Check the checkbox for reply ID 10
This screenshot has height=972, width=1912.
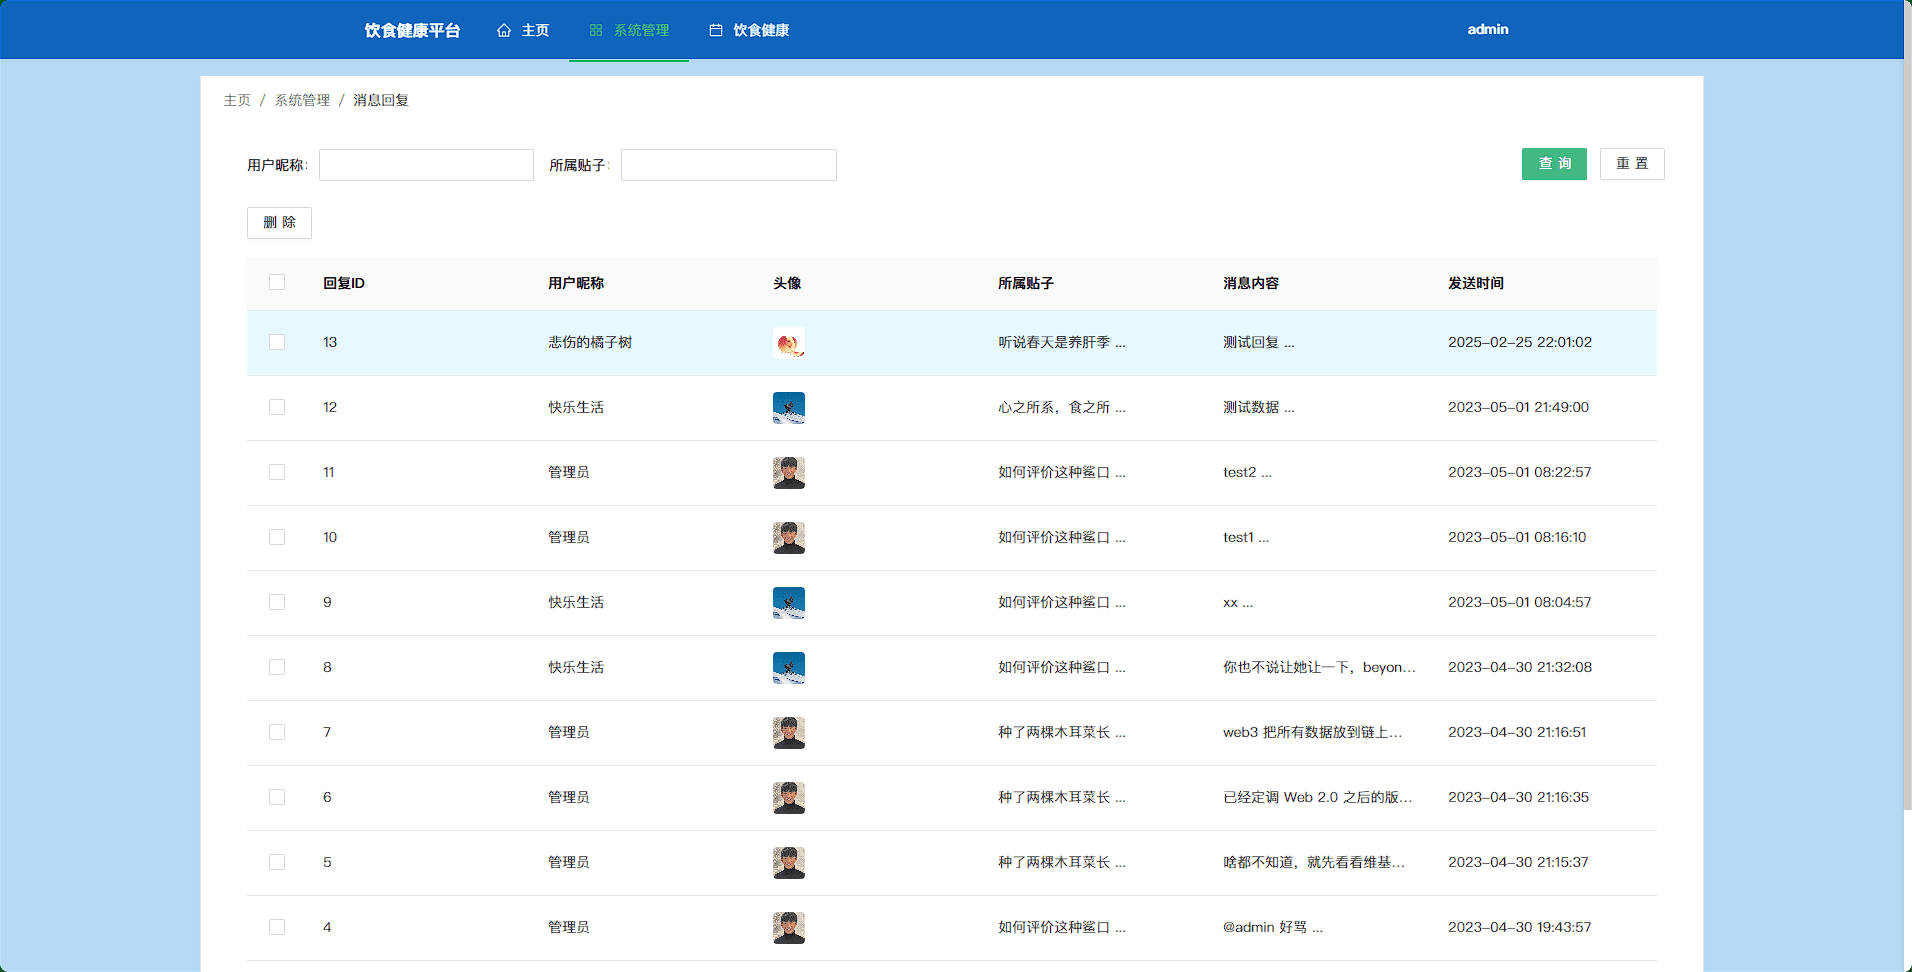point(277,537)
